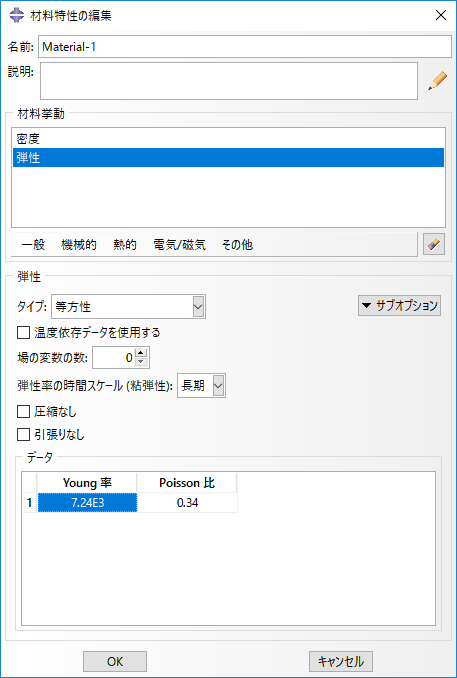Click the Poisson 比 cell 0.34
Viewport: 457px width, 678px height.
click(x=187, y=503)
